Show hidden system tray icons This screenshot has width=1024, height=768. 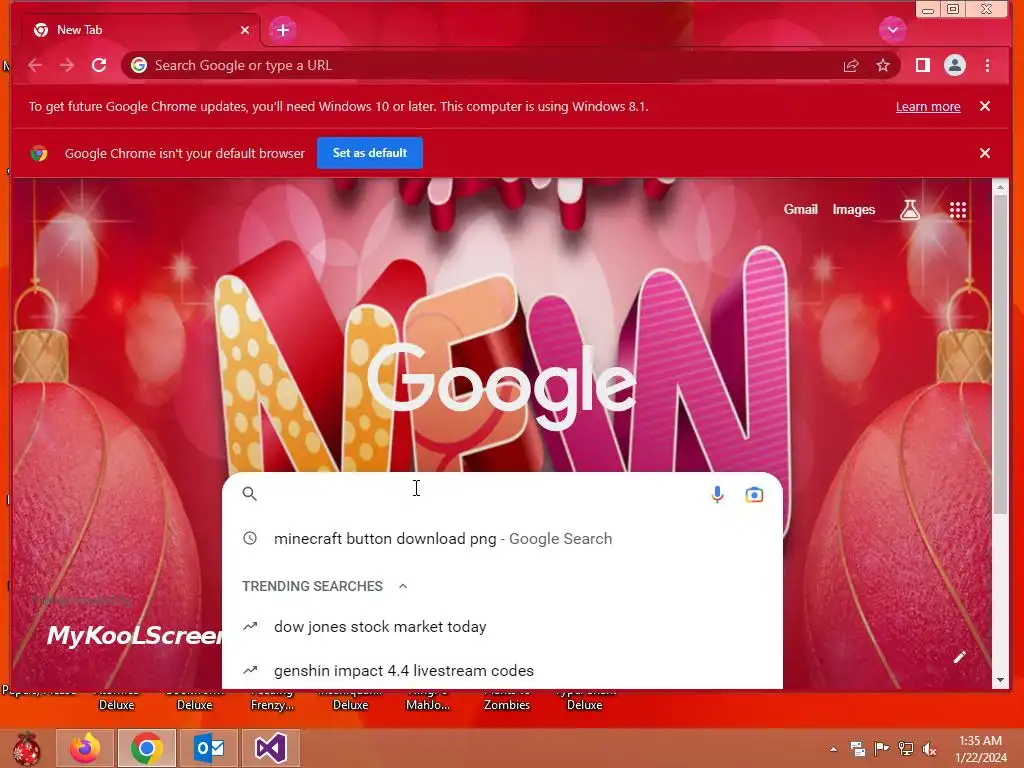(833, 749)
